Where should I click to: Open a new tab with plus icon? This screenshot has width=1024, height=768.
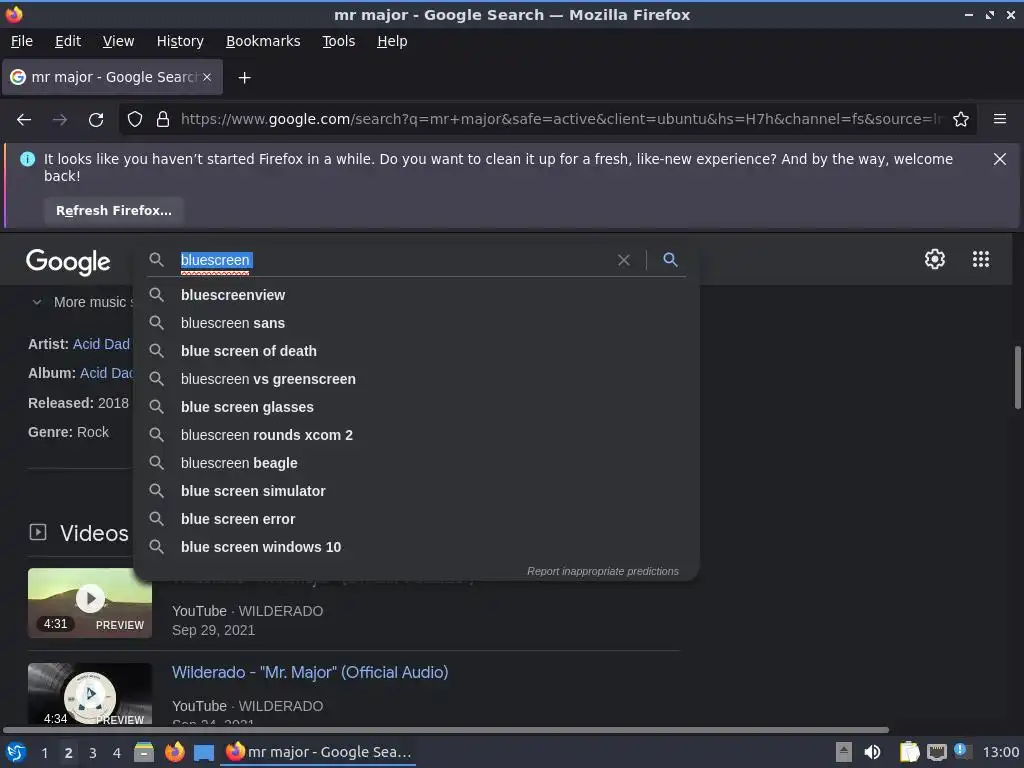click(244, 78)
